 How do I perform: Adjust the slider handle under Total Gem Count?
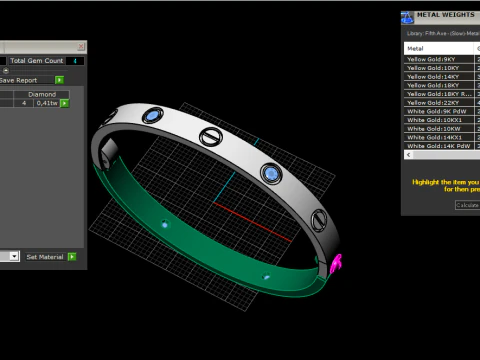click(6, 71)
